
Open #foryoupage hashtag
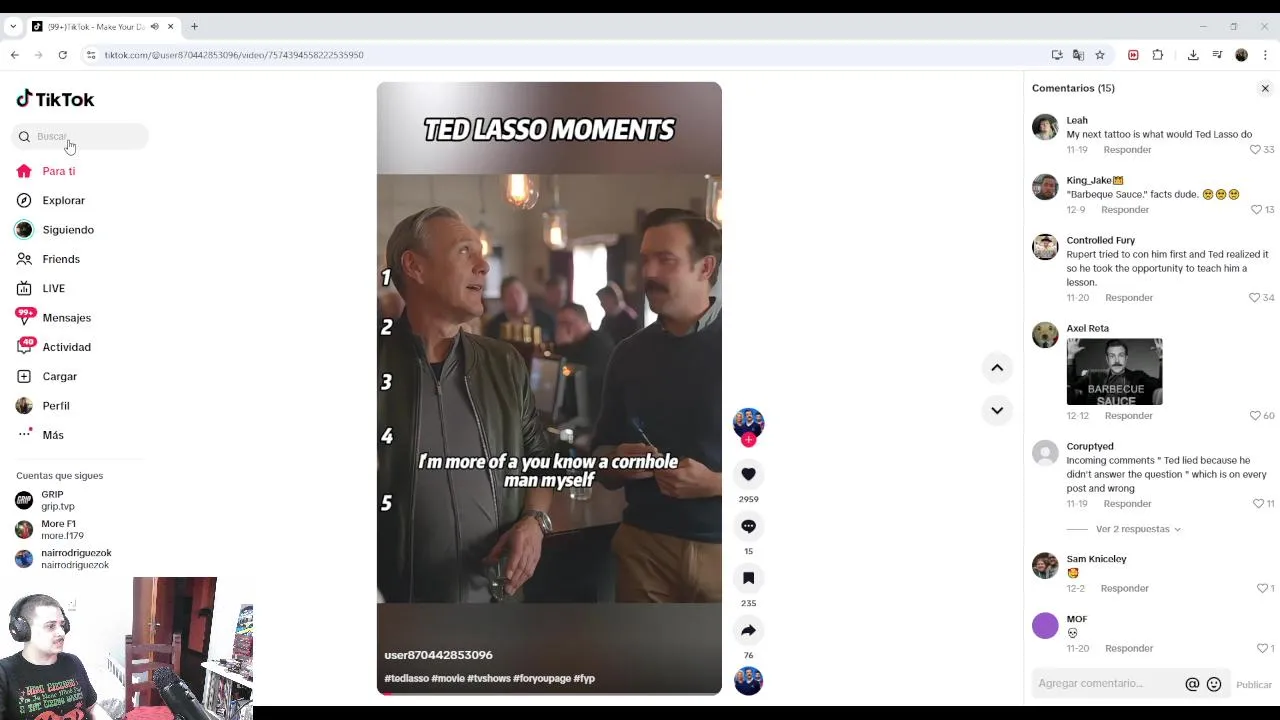pos(541,679)
